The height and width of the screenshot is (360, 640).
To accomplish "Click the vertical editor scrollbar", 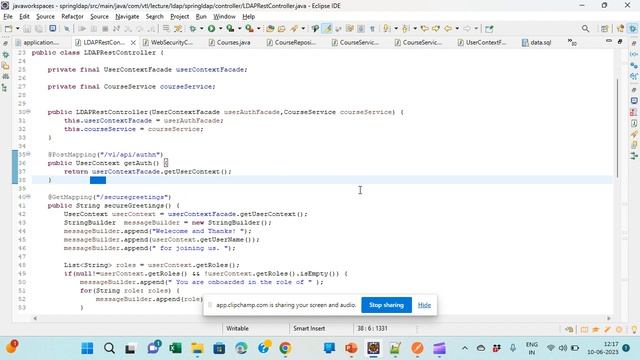I will click(618, 129).
